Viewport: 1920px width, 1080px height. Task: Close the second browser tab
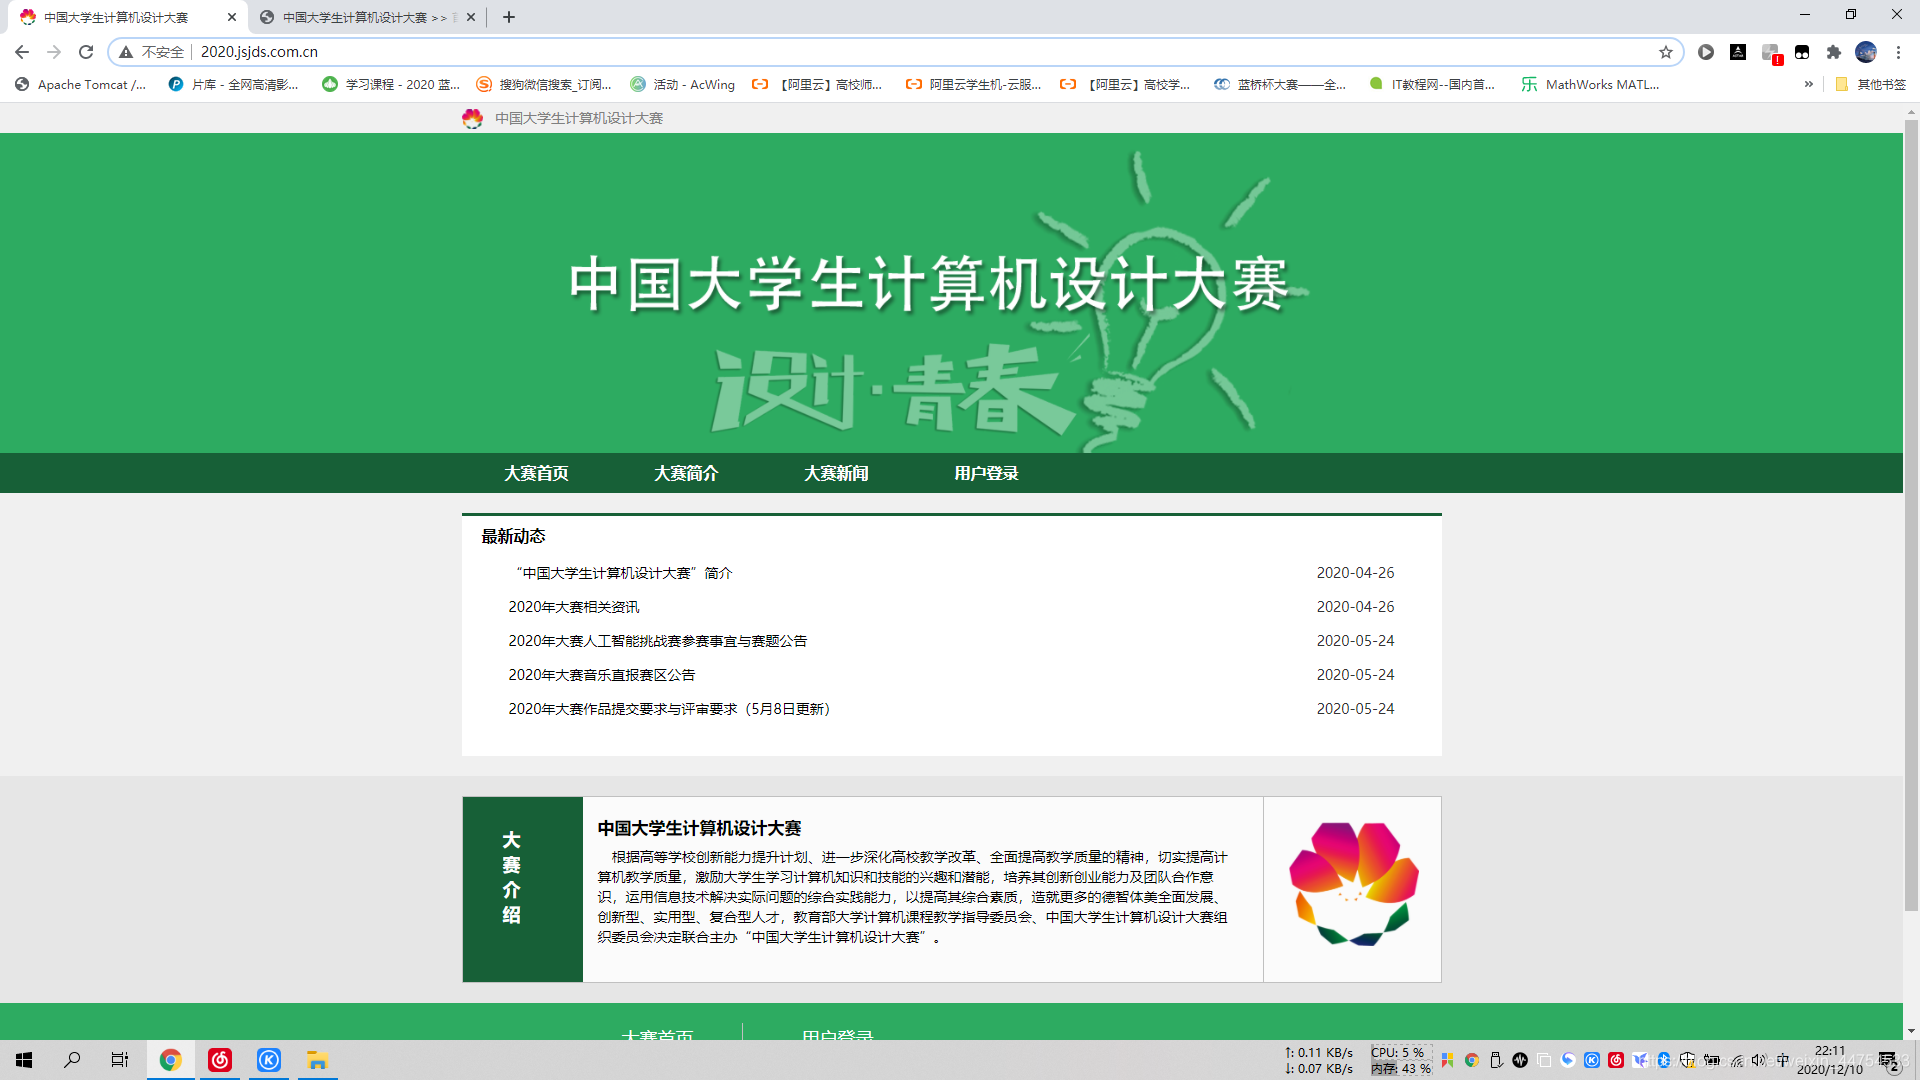tap(471, 17)
